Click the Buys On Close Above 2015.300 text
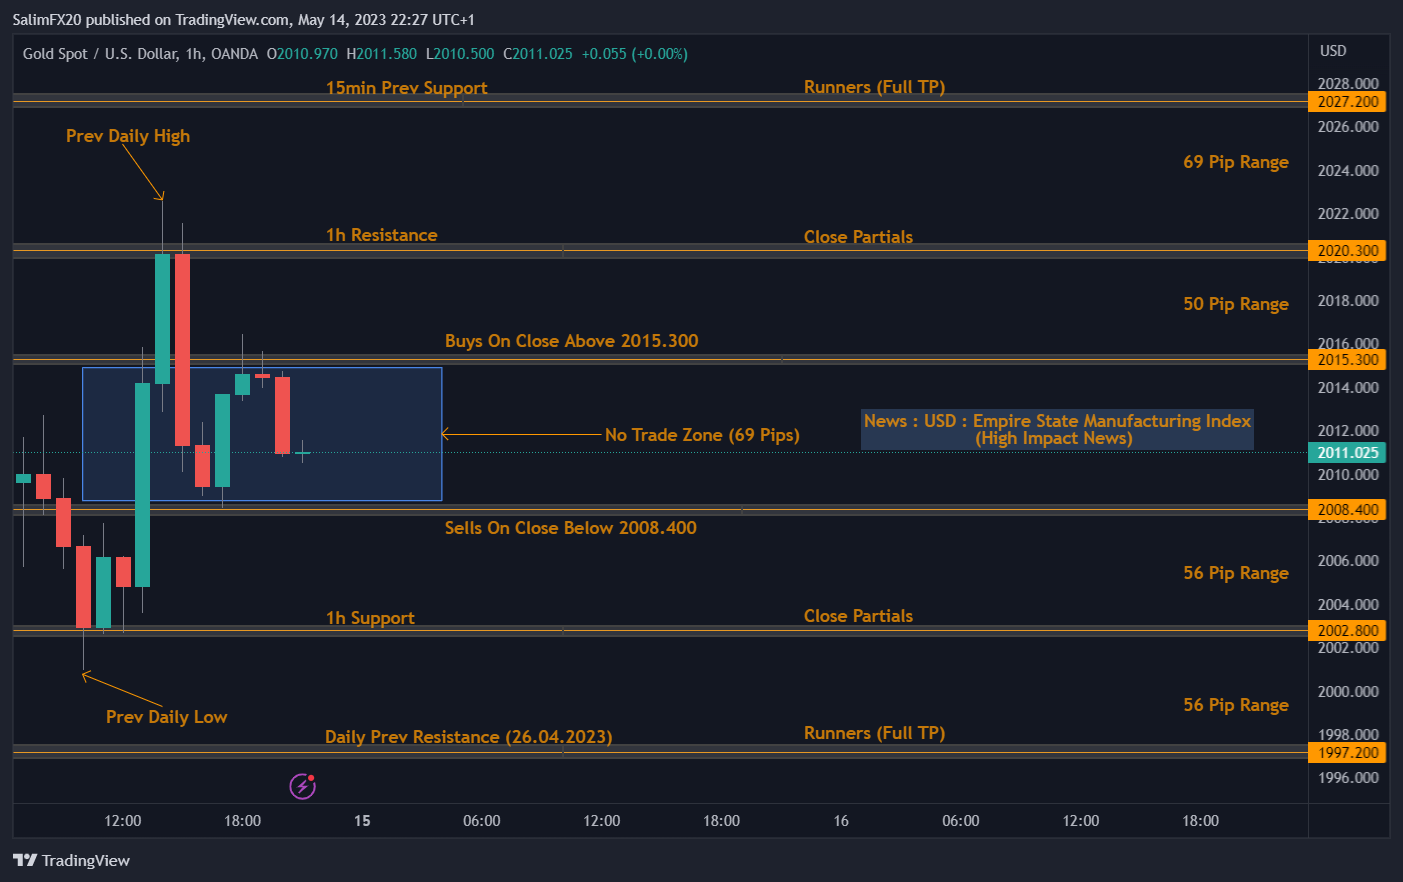1403x882 pixels. click(571, 340)
